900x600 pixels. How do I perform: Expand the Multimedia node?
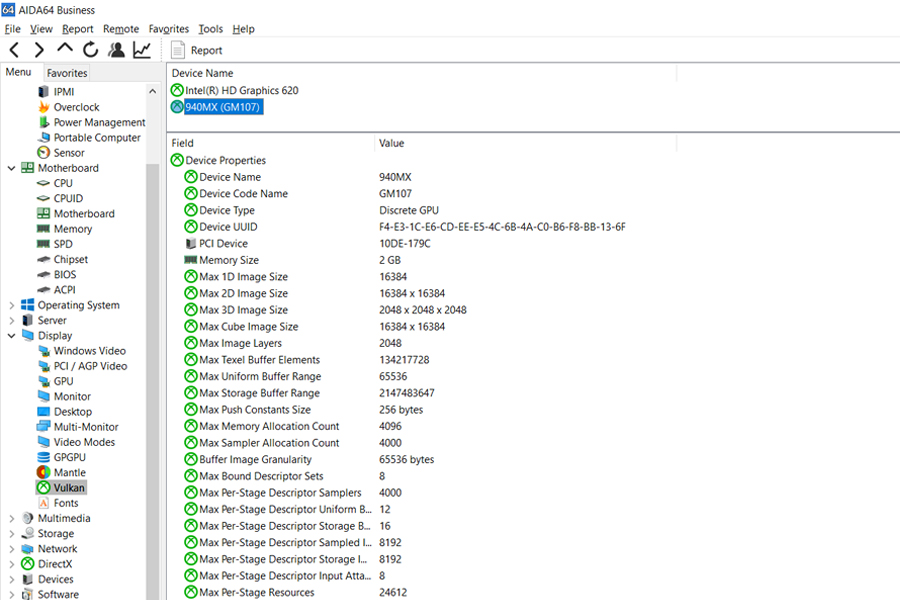[x=11, y=518]
